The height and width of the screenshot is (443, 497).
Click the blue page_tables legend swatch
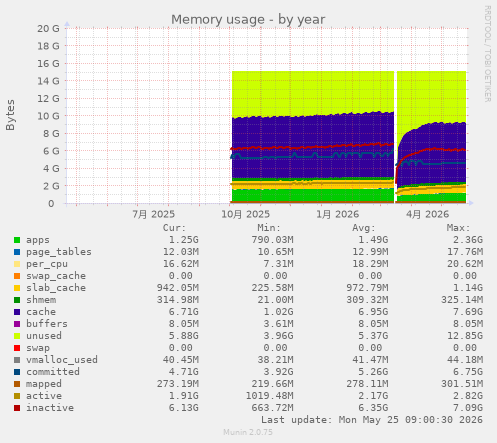point(17,252)
